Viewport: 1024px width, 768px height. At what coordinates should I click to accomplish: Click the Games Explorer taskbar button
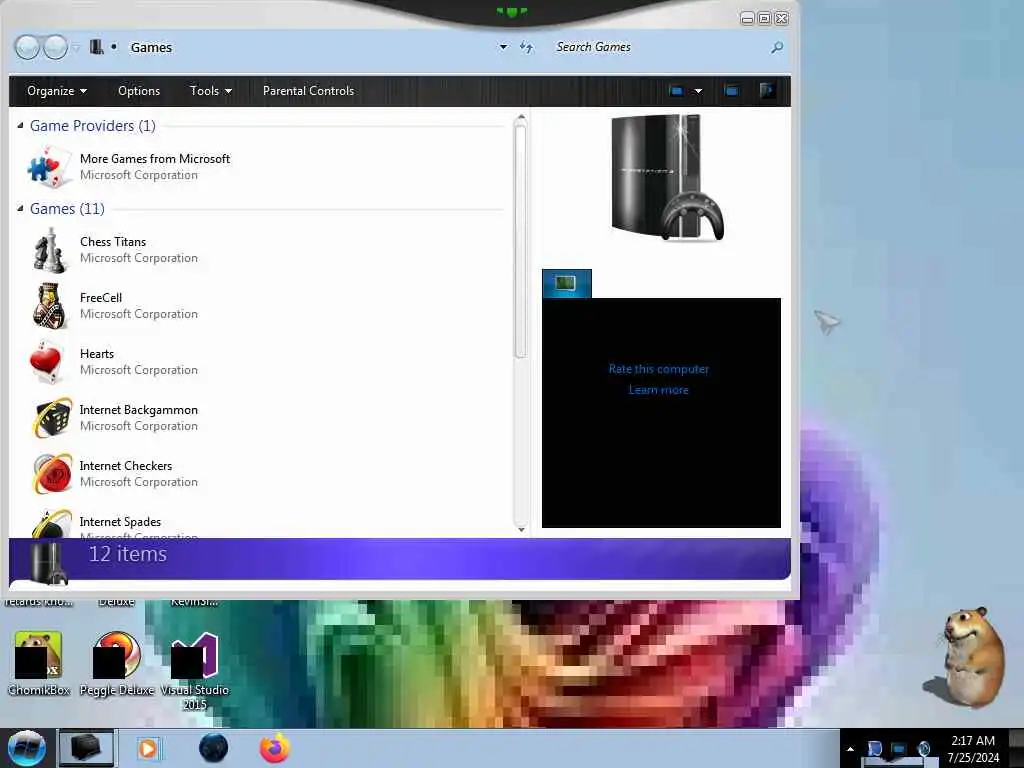(x=86, y=748)
